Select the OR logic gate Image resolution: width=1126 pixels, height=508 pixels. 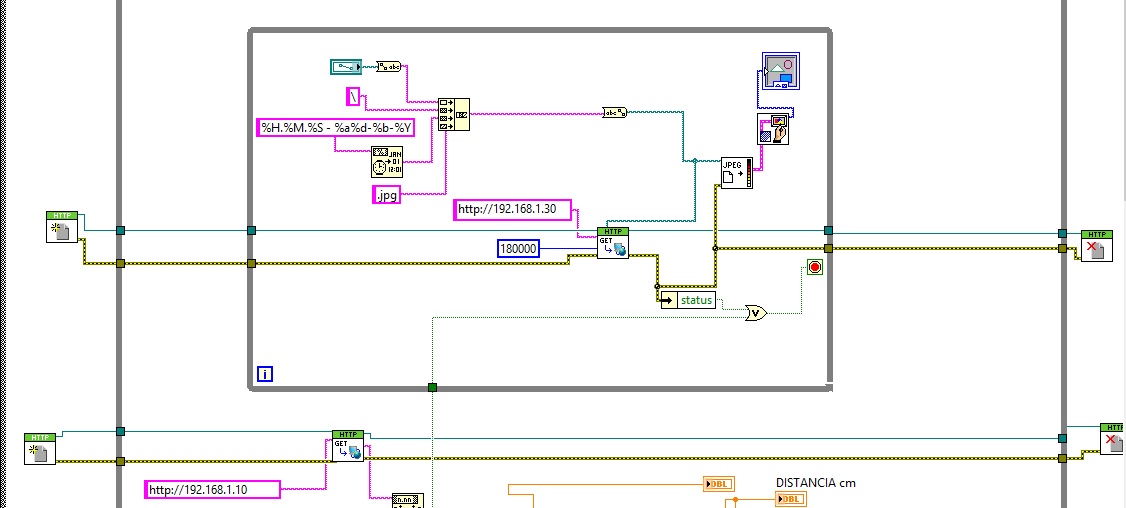coord(758,313)
